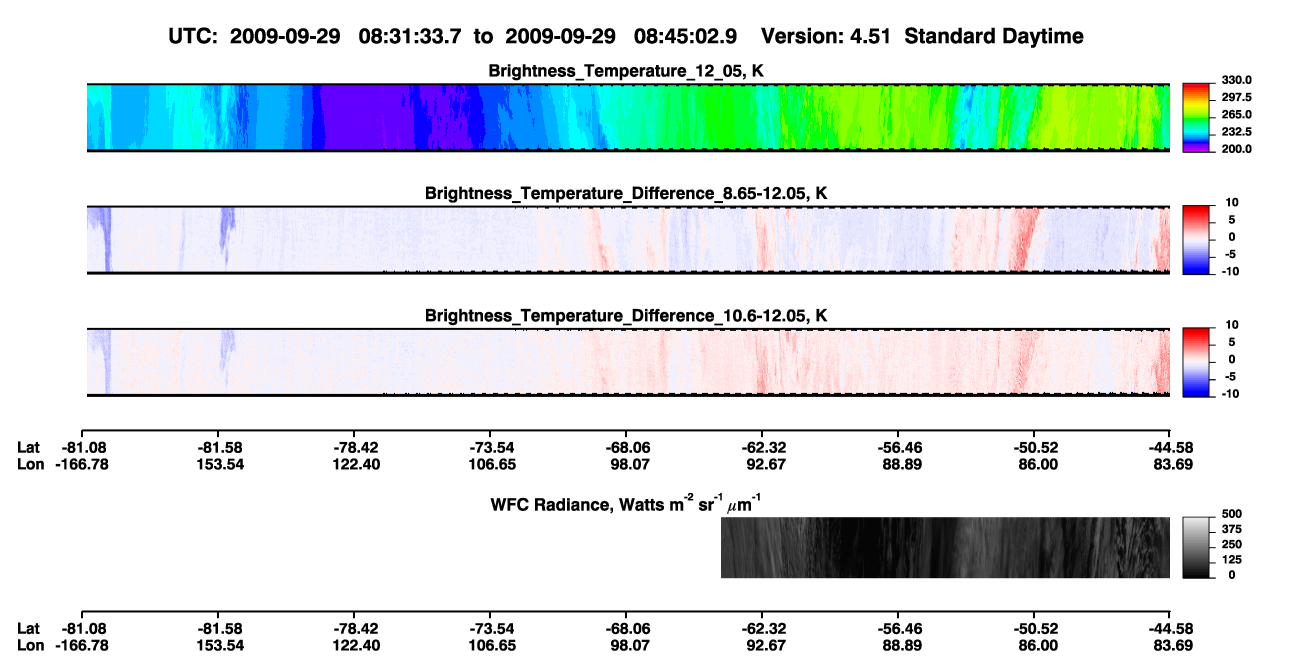Click the 297.5 color bar tick label

click(1235, 97)
